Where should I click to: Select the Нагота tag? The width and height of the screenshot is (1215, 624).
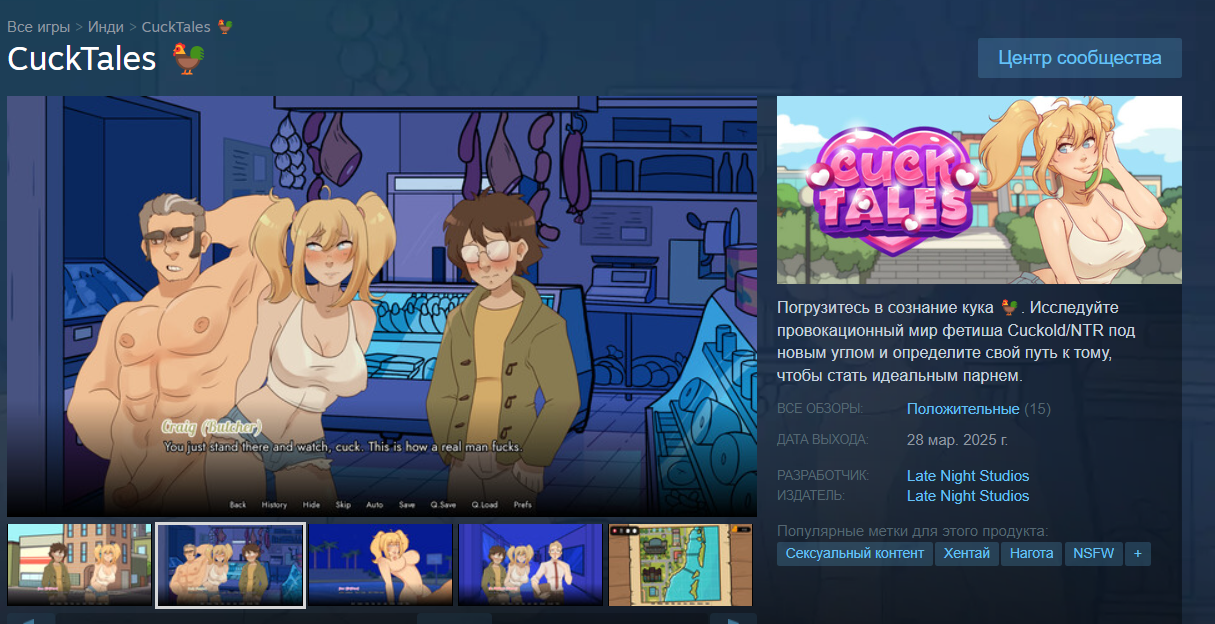[1032, 553]
